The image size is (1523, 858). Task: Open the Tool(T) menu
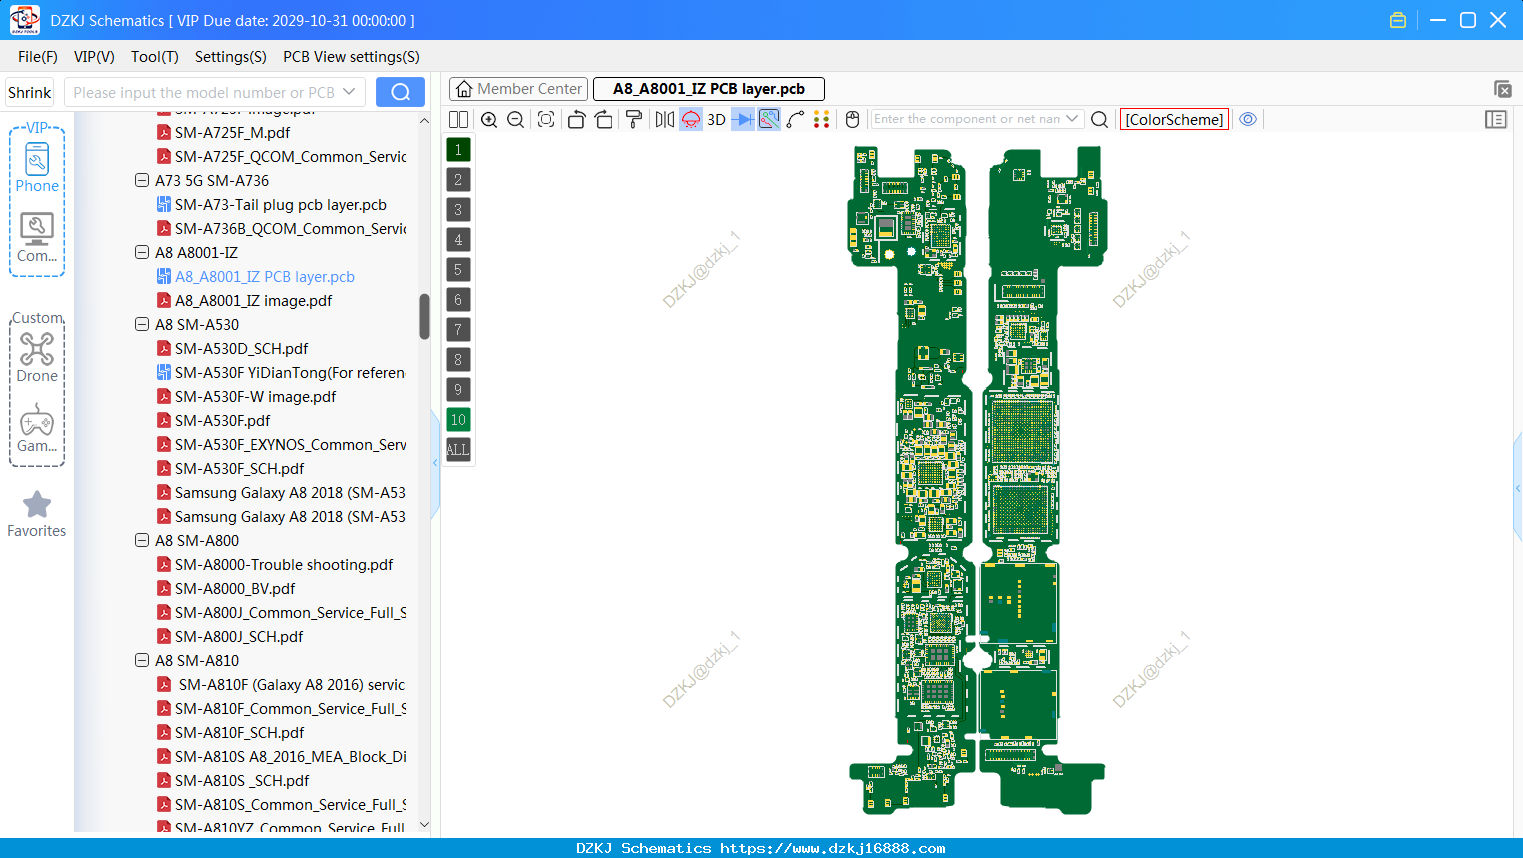155,57
